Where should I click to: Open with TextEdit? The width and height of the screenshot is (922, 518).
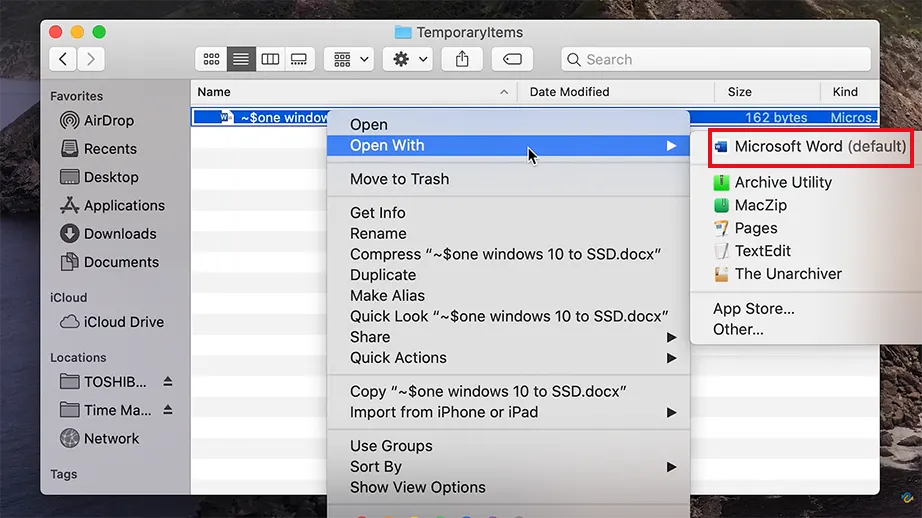(752, 251)
